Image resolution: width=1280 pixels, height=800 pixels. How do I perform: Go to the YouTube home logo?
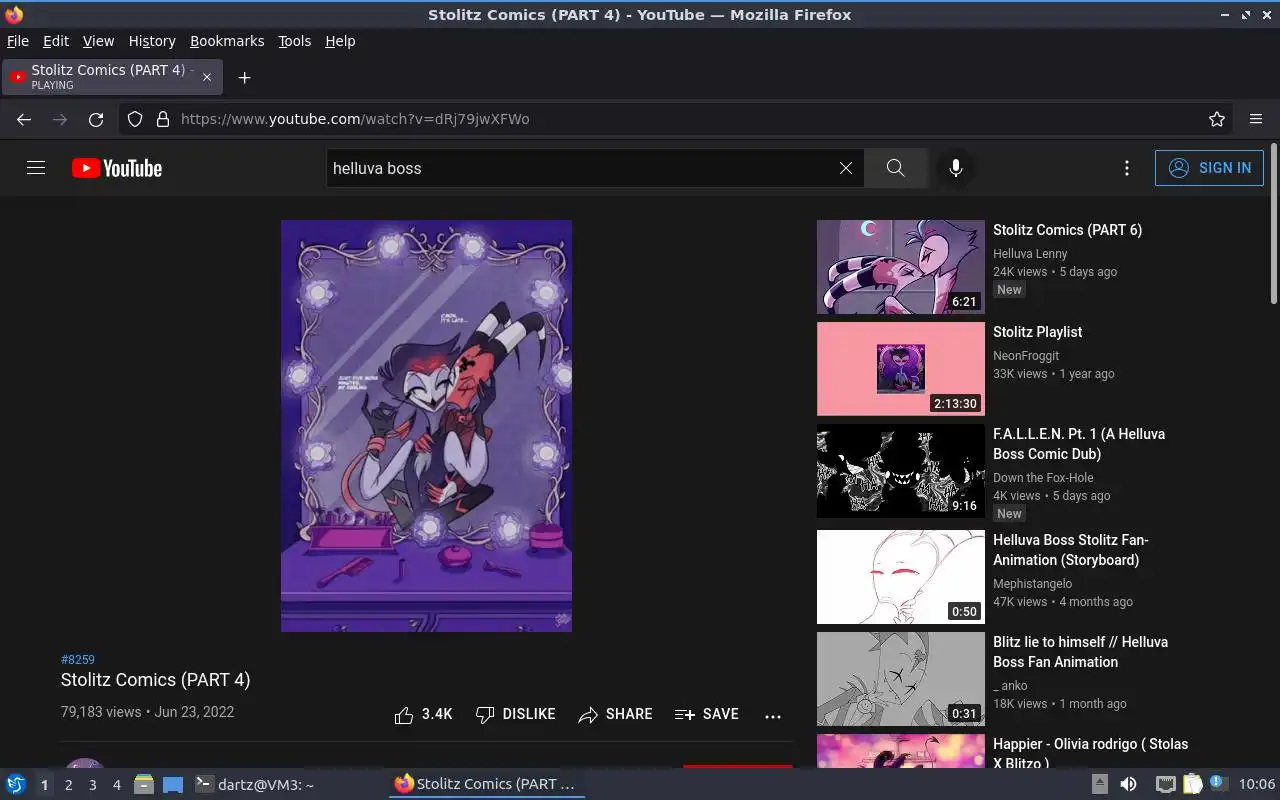[117, 168]
